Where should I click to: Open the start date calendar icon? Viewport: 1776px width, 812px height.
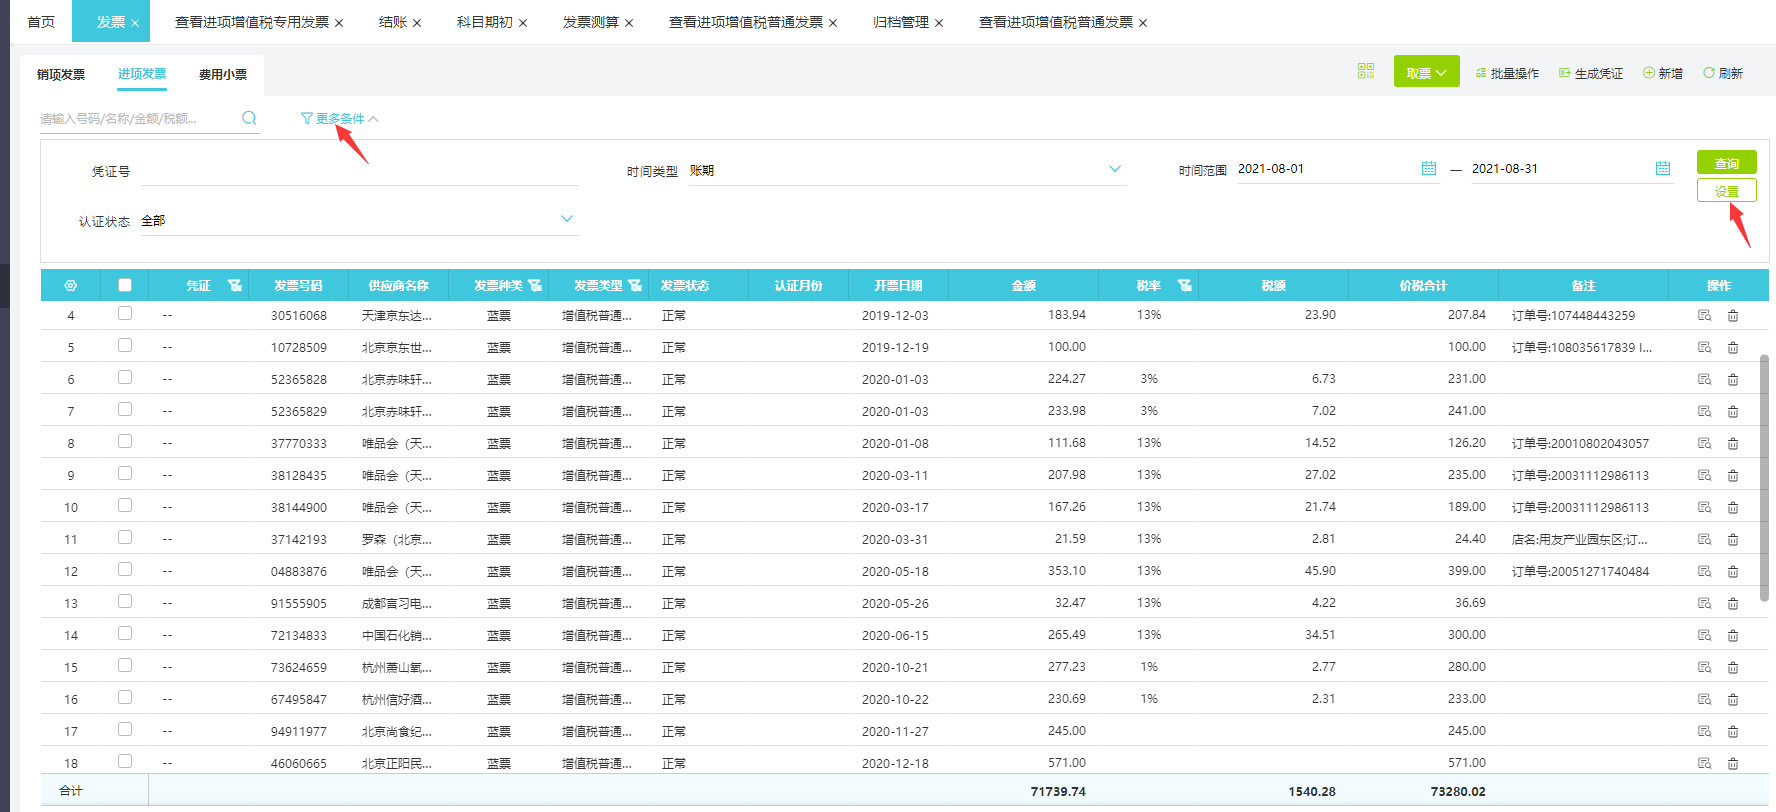coord(1429,168)
